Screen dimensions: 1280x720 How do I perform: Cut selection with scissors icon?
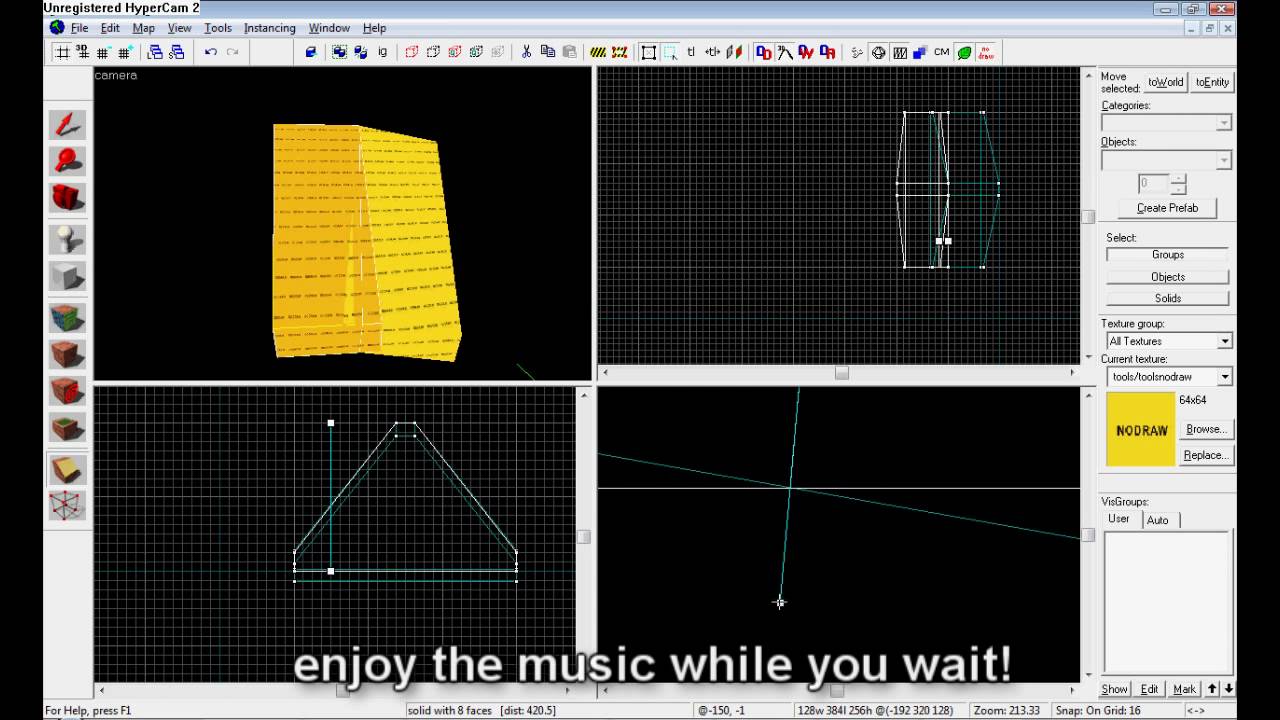coord(527,52)
